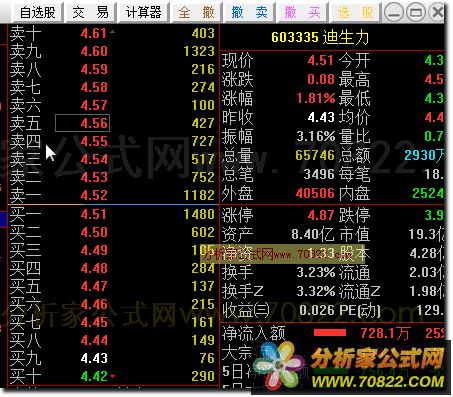Click the 振幅 value 3.16%
The width and height of the screenshot is (453, 397).
click(316, 136)
